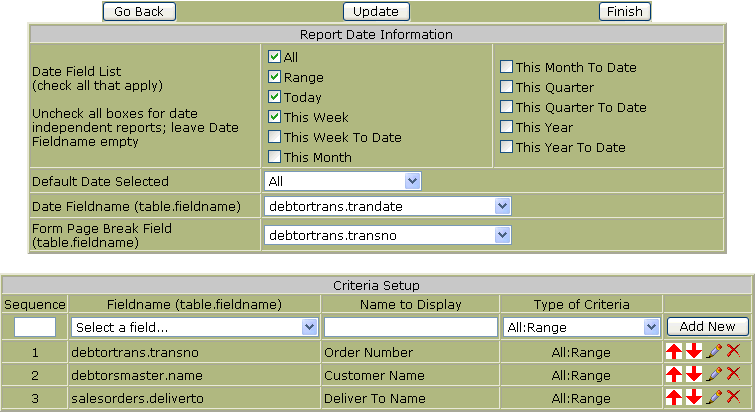Delete the Customer Name criteria row
Screen dimensions: 755x413
point(733,374)
